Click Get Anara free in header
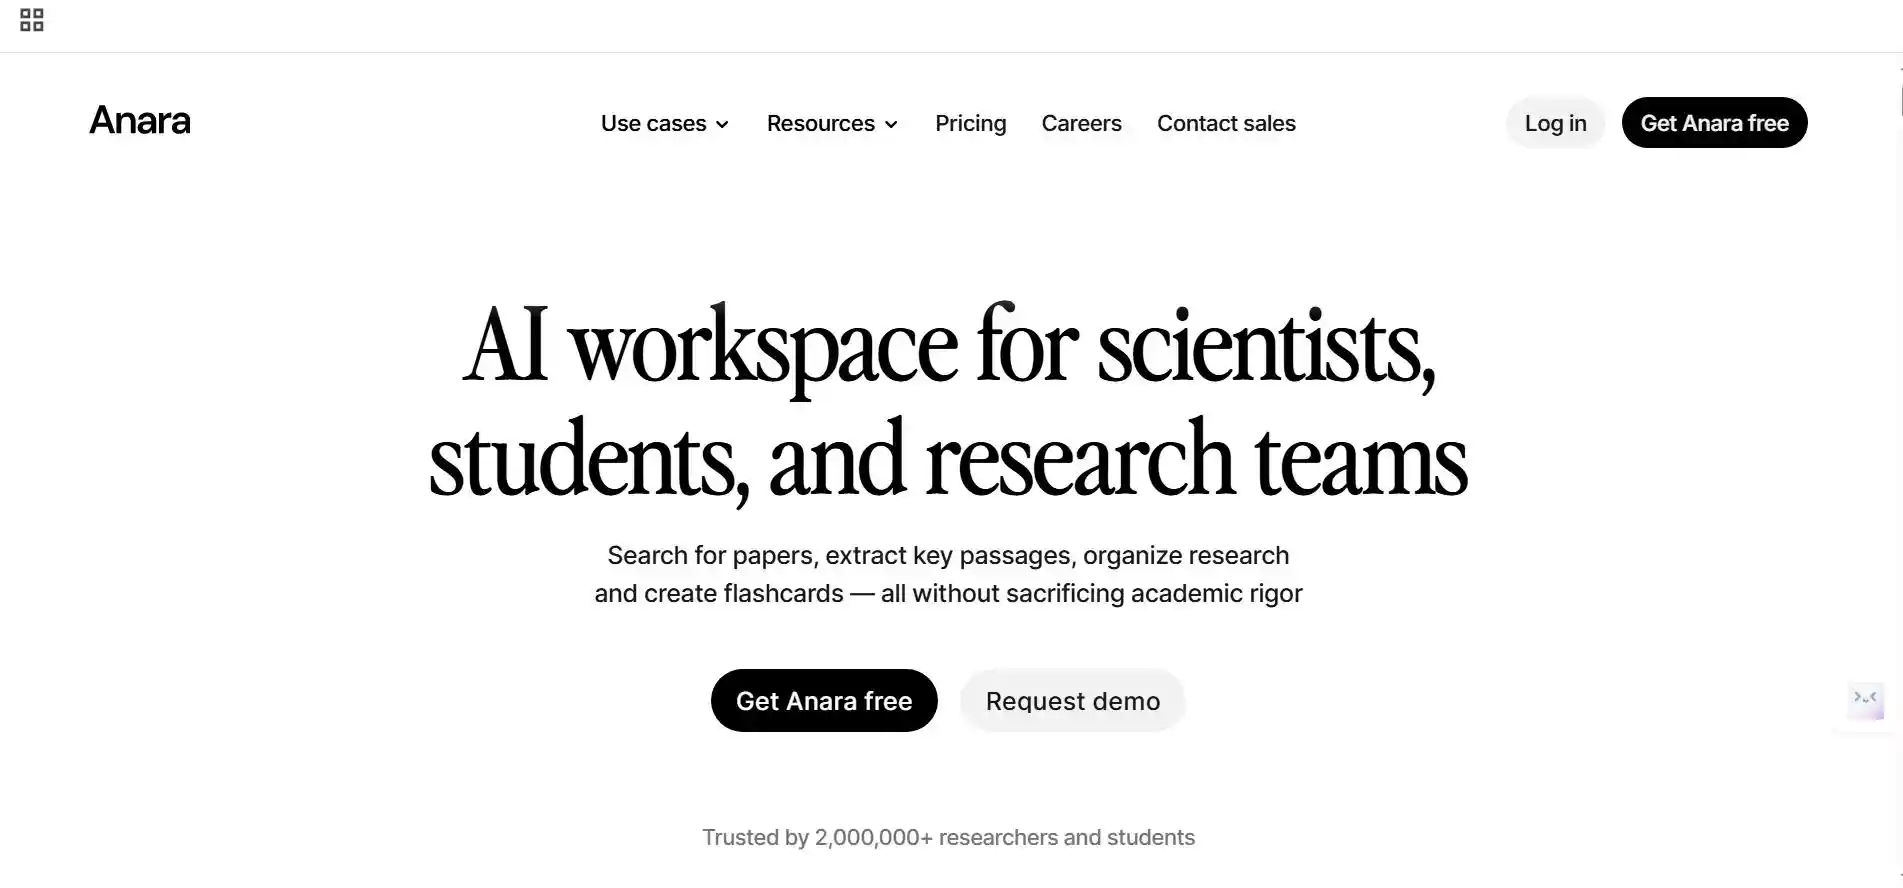1903x888 pixels. click(x=1714, y=123)
